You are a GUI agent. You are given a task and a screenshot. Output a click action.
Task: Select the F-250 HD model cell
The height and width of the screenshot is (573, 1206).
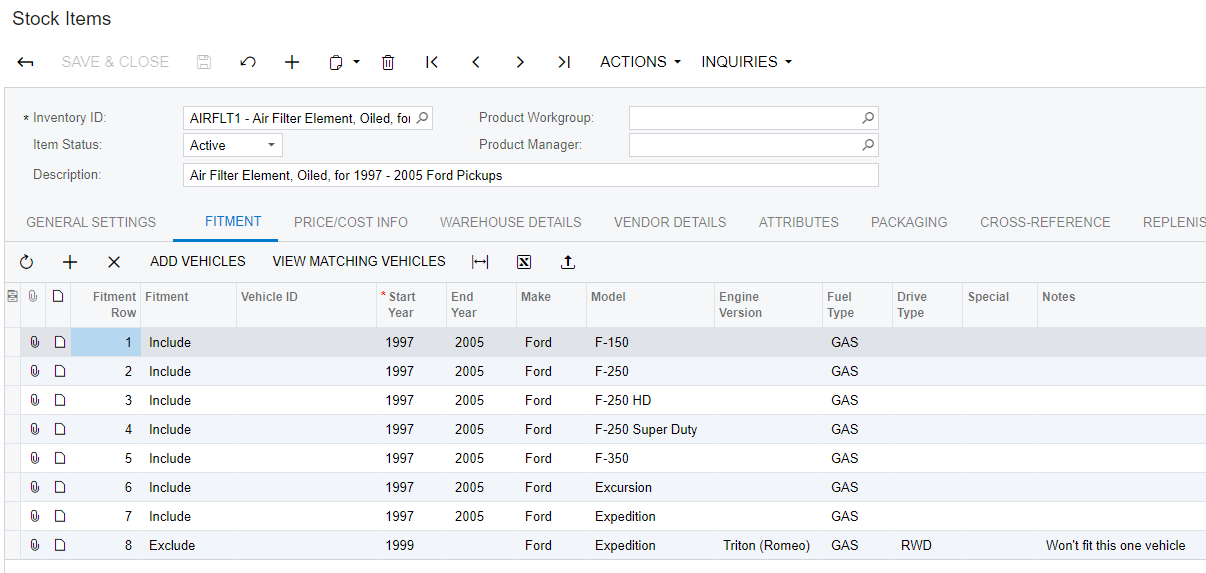click(x=650, y=400)
